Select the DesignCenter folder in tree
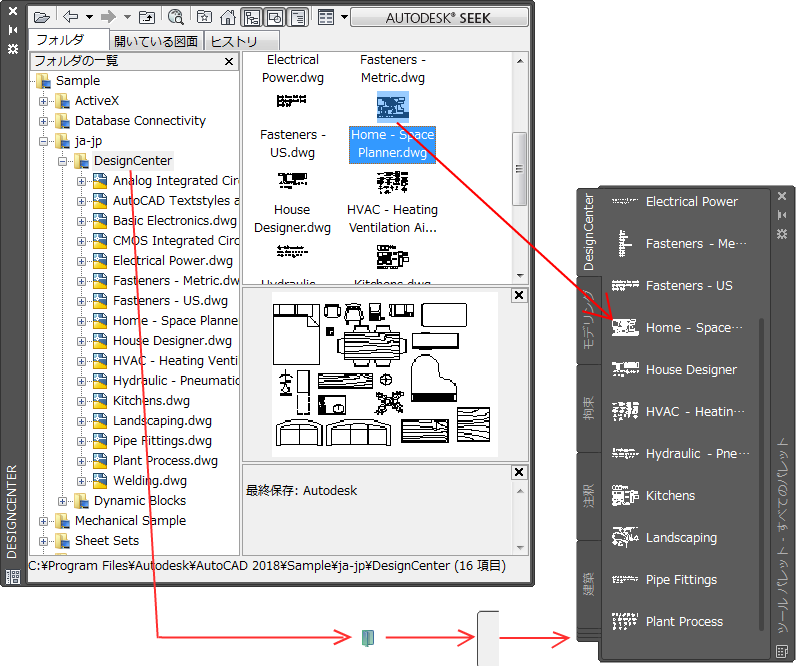Screen dimensions: 797x666 (x=133, y=161)
